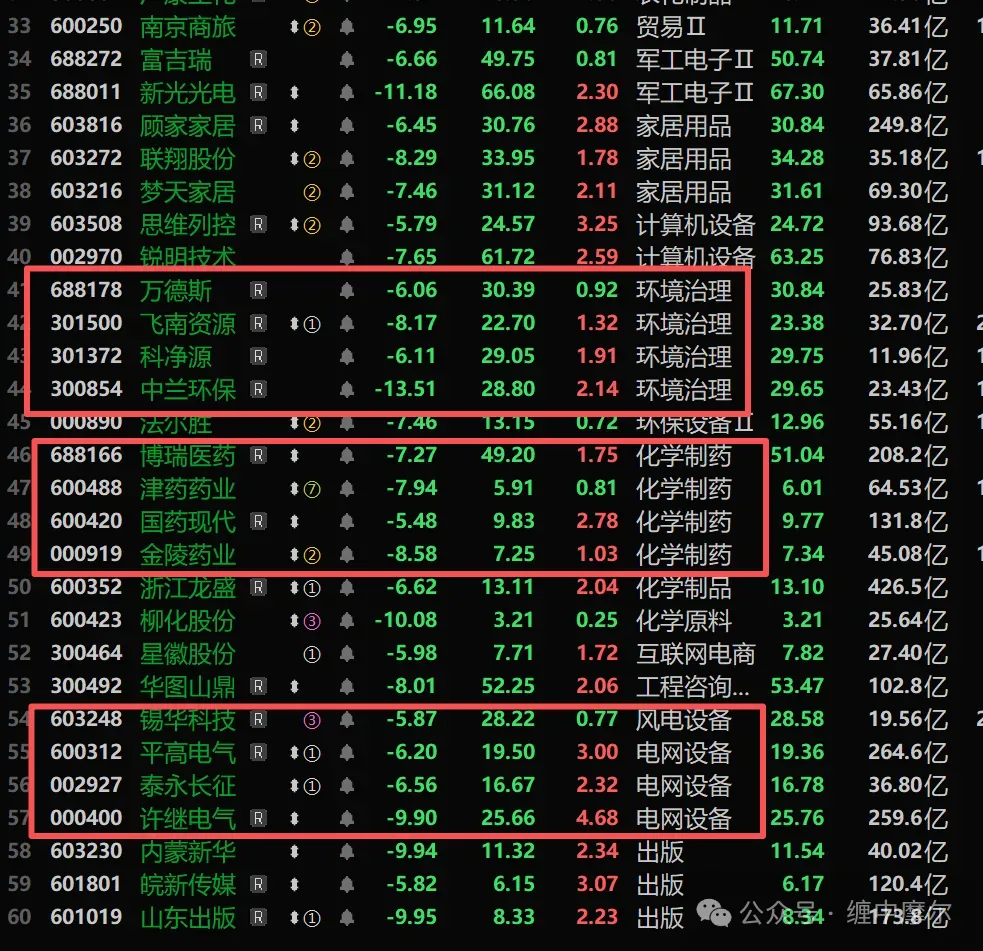
Task: Click the 计算机设备 sector for 思维列控
Action: tap(695, 225)
